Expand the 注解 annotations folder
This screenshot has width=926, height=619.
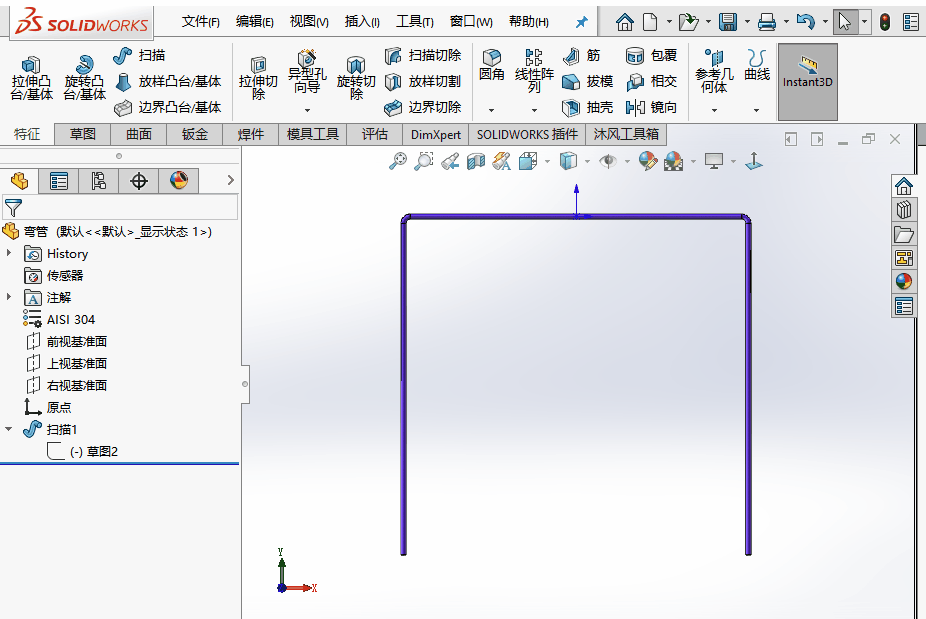click(x=9, y=297)
